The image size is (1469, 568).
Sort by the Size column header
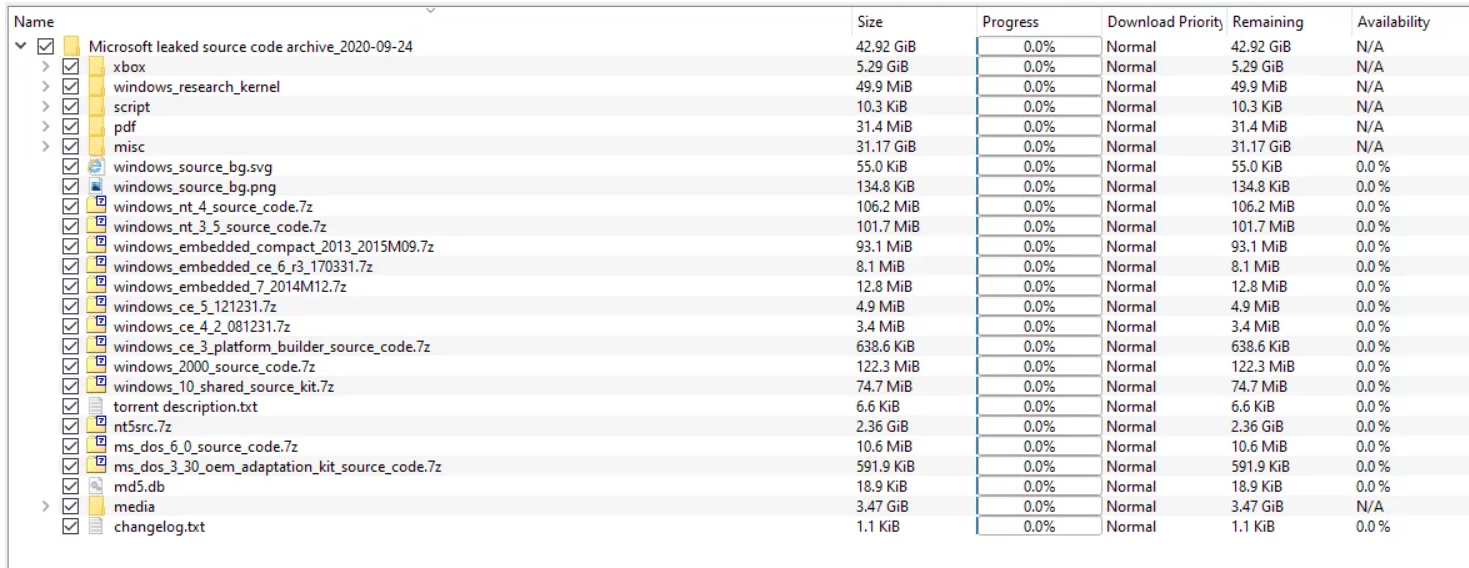pos(870,22)
